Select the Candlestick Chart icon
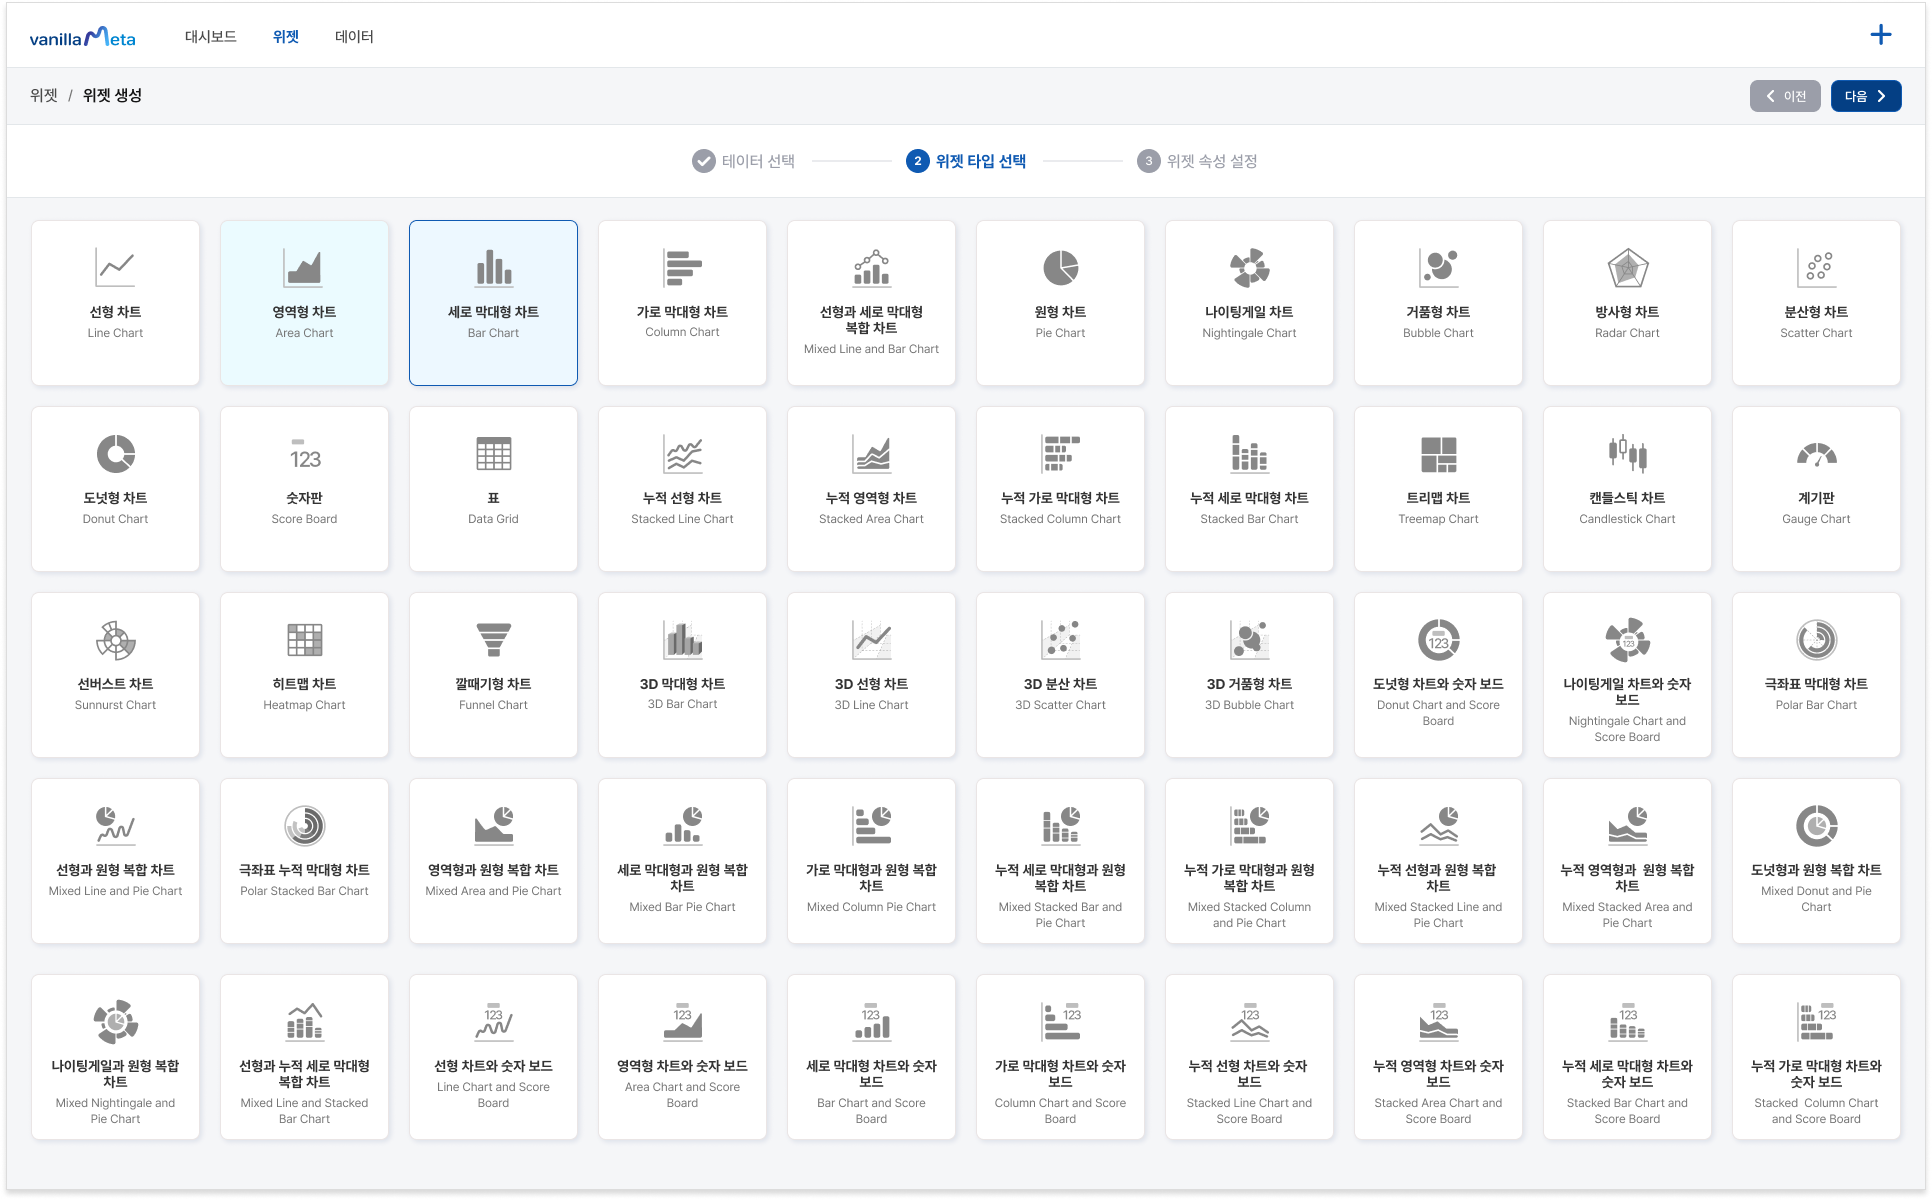This screenshot has height=1200, width=1932. 1627,454
